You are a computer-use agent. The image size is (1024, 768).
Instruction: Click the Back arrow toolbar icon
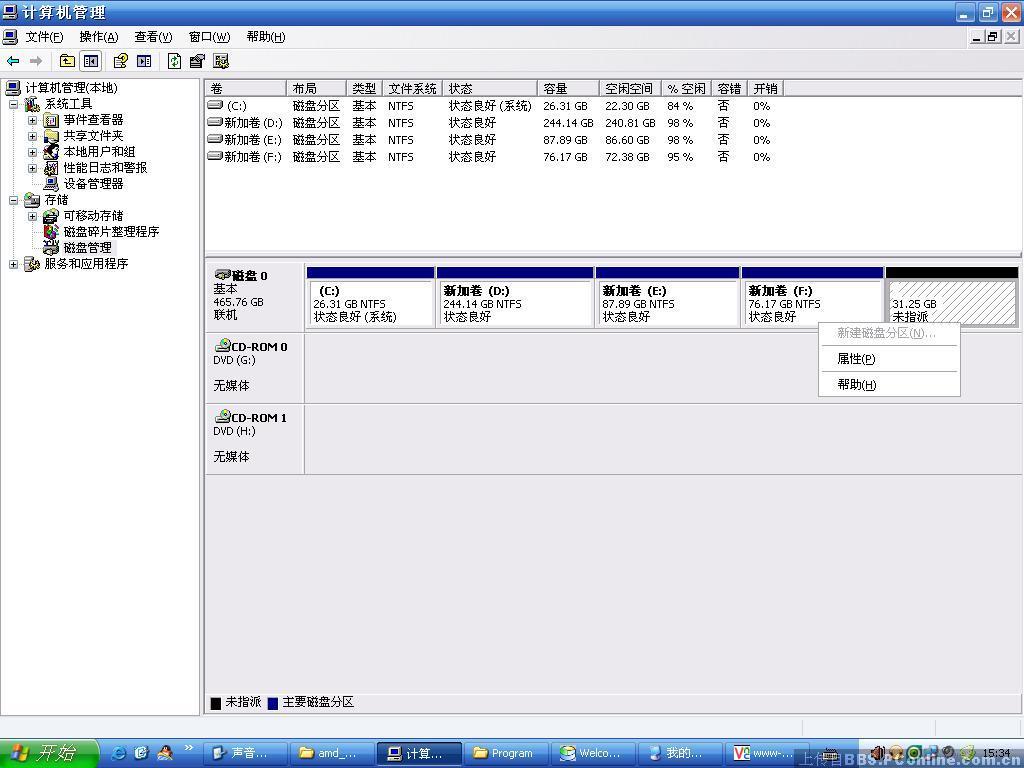pyautogui.click(x=13, y=61)
